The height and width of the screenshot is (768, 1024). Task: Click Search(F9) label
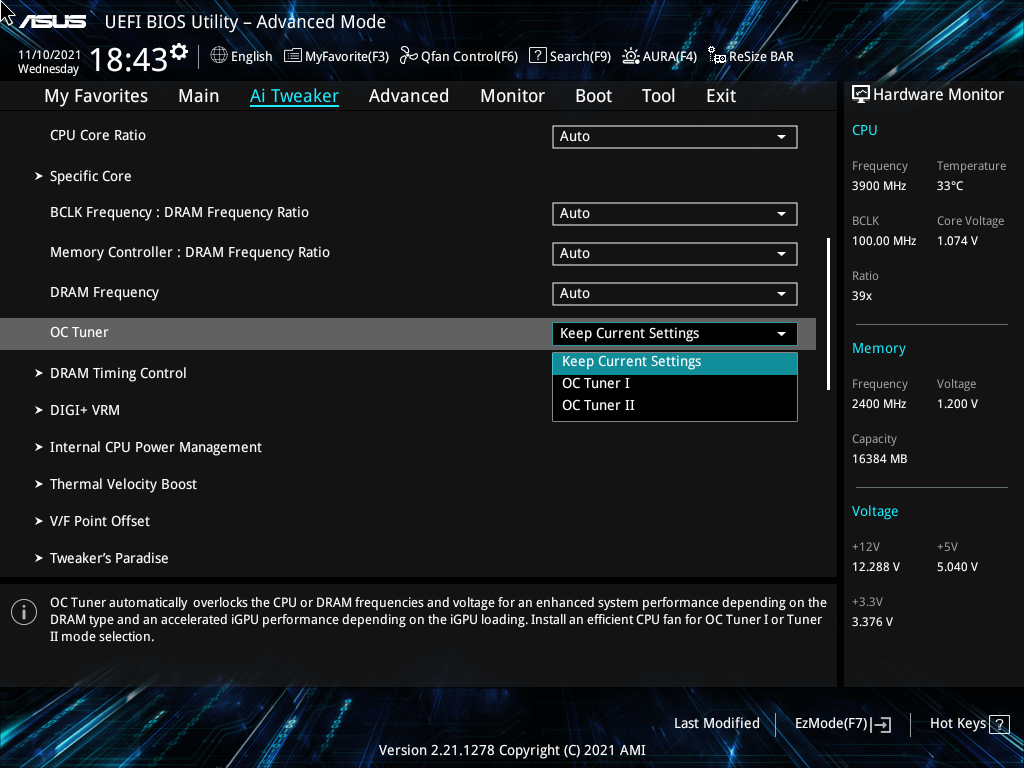[580, 56]
